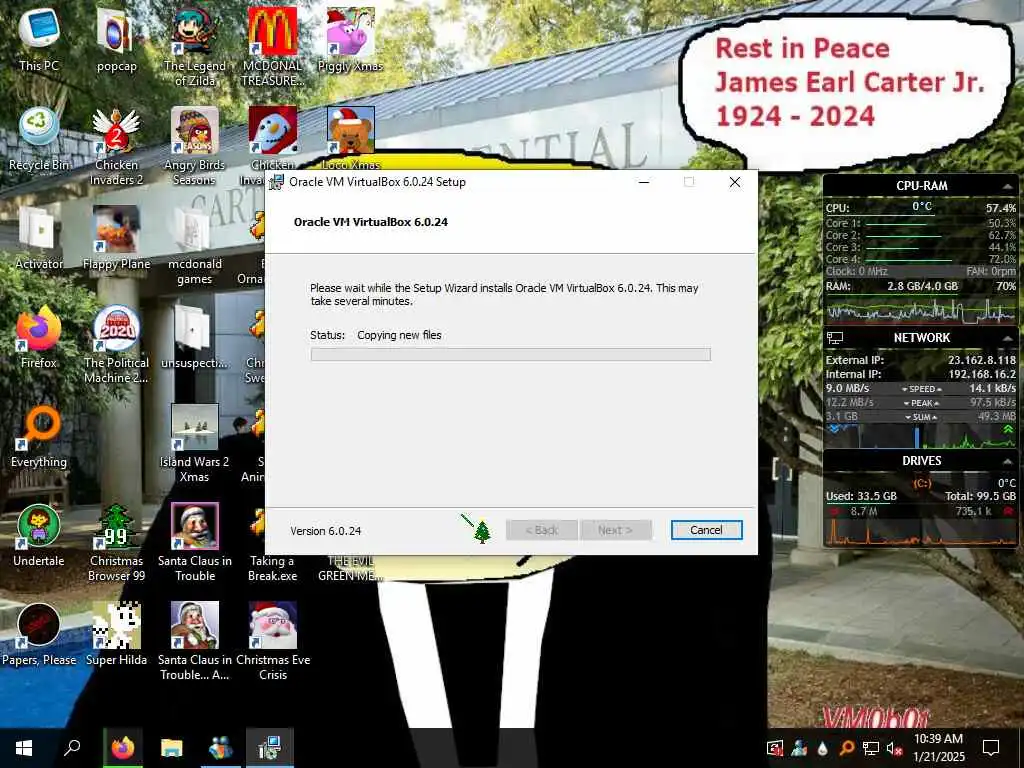The height and width of the screenshot is (768, 1024).
Task: Select the unsuspecti... file icon
Action: click(x=194, y=336)
